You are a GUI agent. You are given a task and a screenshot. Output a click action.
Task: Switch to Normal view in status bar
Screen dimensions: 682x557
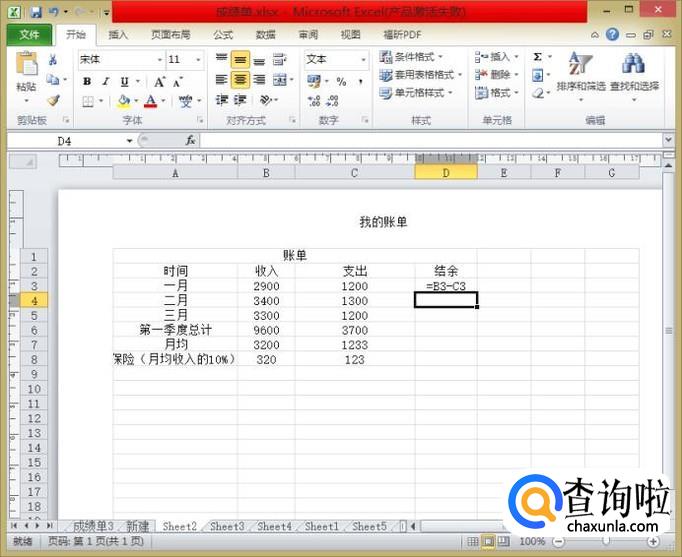click(472, 541)
